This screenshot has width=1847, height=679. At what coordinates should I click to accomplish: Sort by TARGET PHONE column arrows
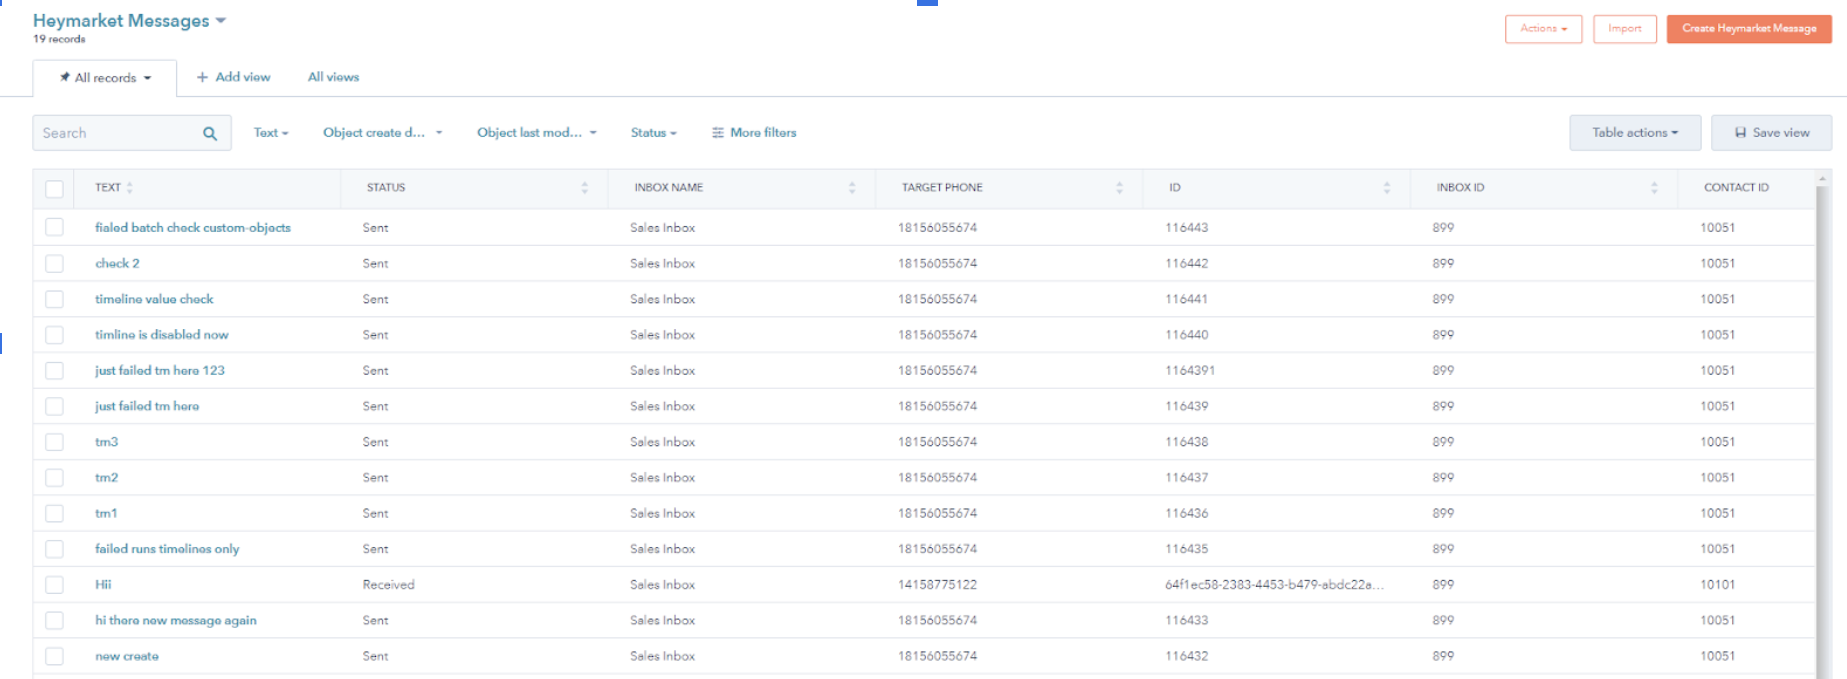pyautogui.click(x=1119, y=187)
